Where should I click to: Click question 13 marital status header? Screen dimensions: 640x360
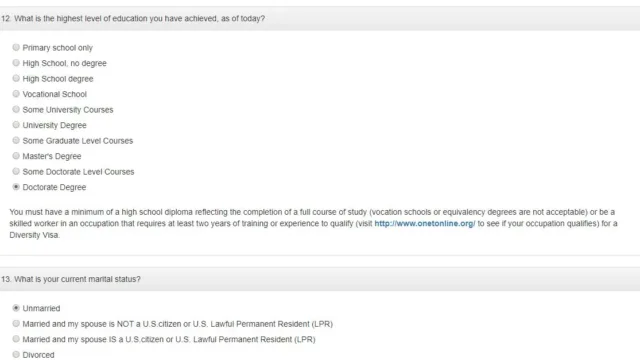[320, 279]
